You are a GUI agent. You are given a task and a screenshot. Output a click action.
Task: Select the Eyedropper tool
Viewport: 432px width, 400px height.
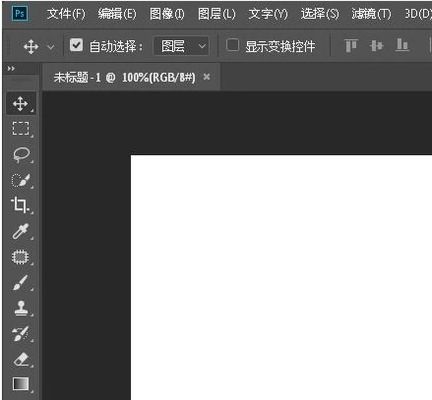point(21,231)
